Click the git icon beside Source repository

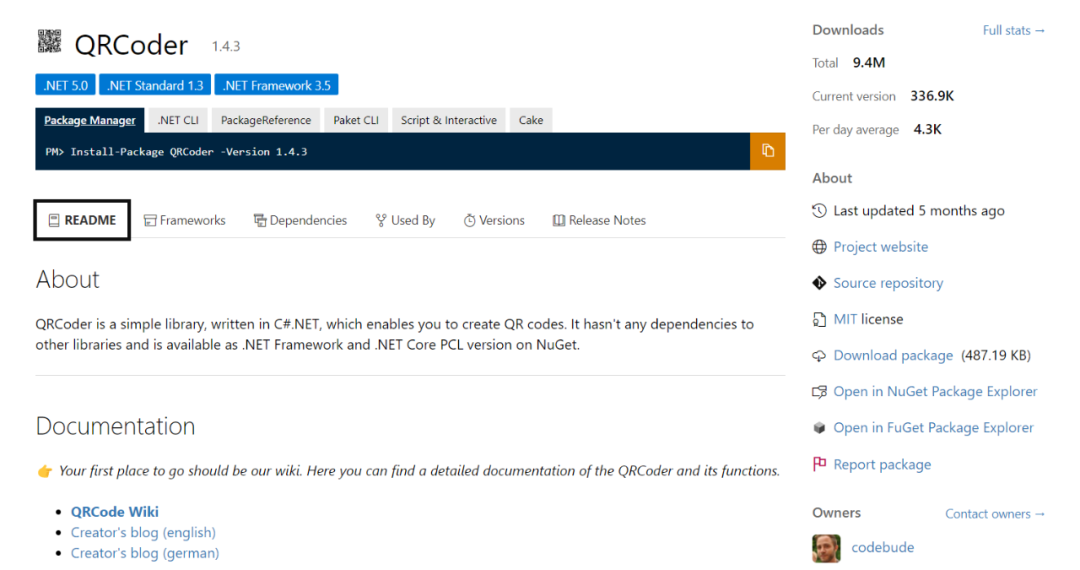(819, 283)
